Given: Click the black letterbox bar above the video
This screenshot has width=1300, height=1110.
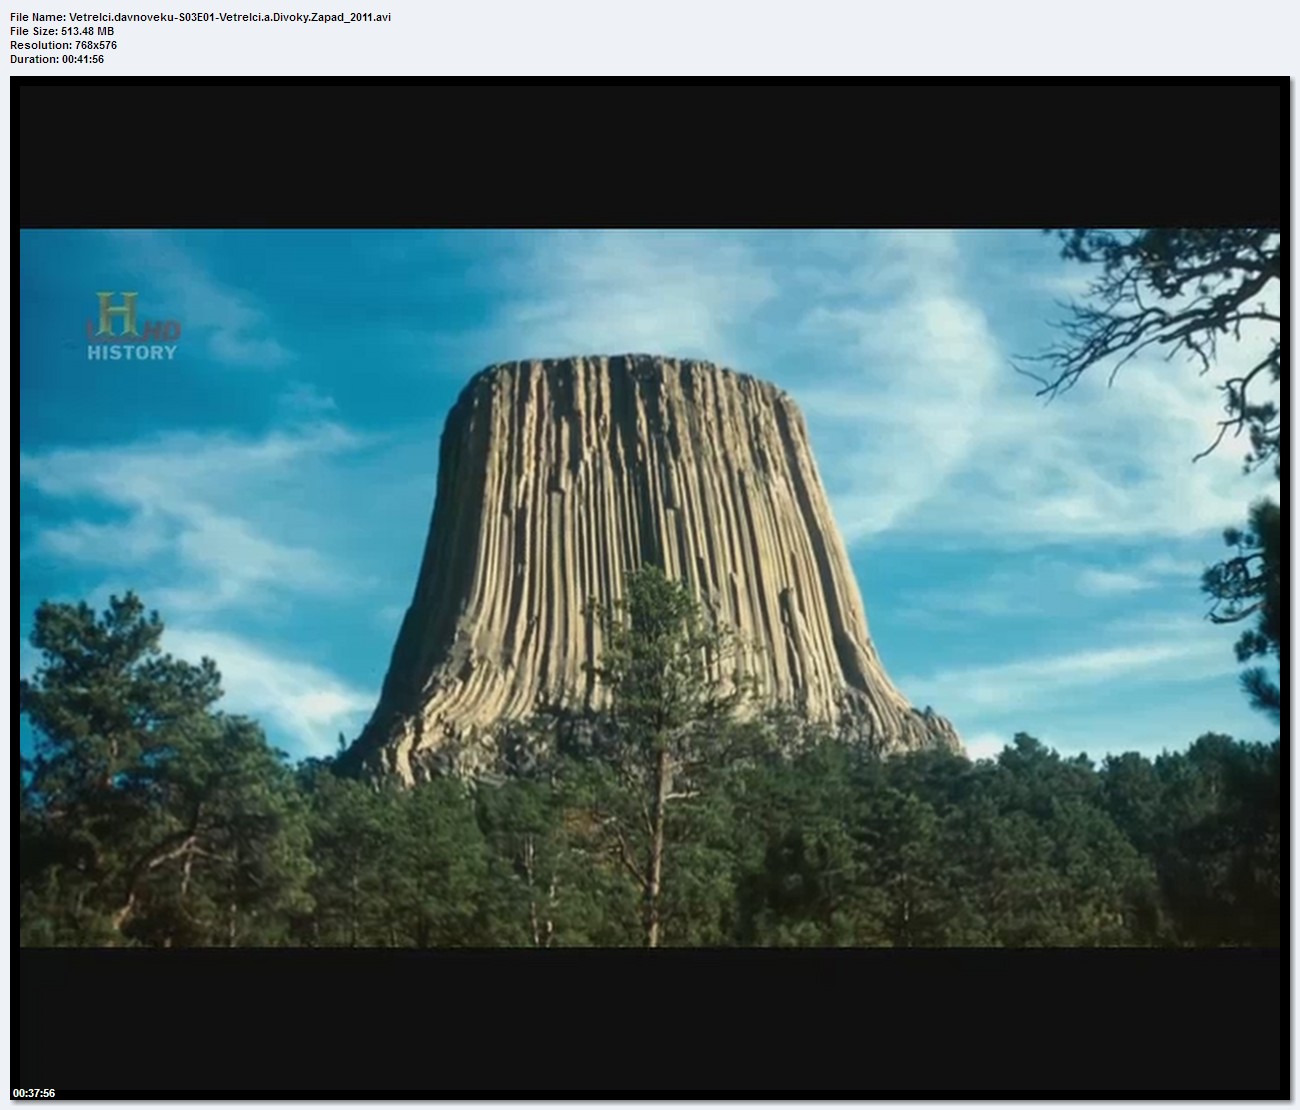Looking at the screenshot, I should pyautogui.click(x=650, y=157).
